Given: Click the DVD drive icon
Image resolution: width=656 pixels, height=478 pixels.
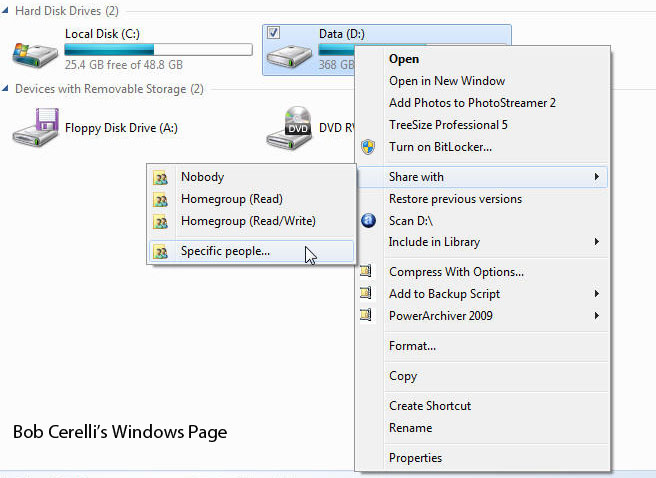Looking at the screenshot, I should click(290, 128).
